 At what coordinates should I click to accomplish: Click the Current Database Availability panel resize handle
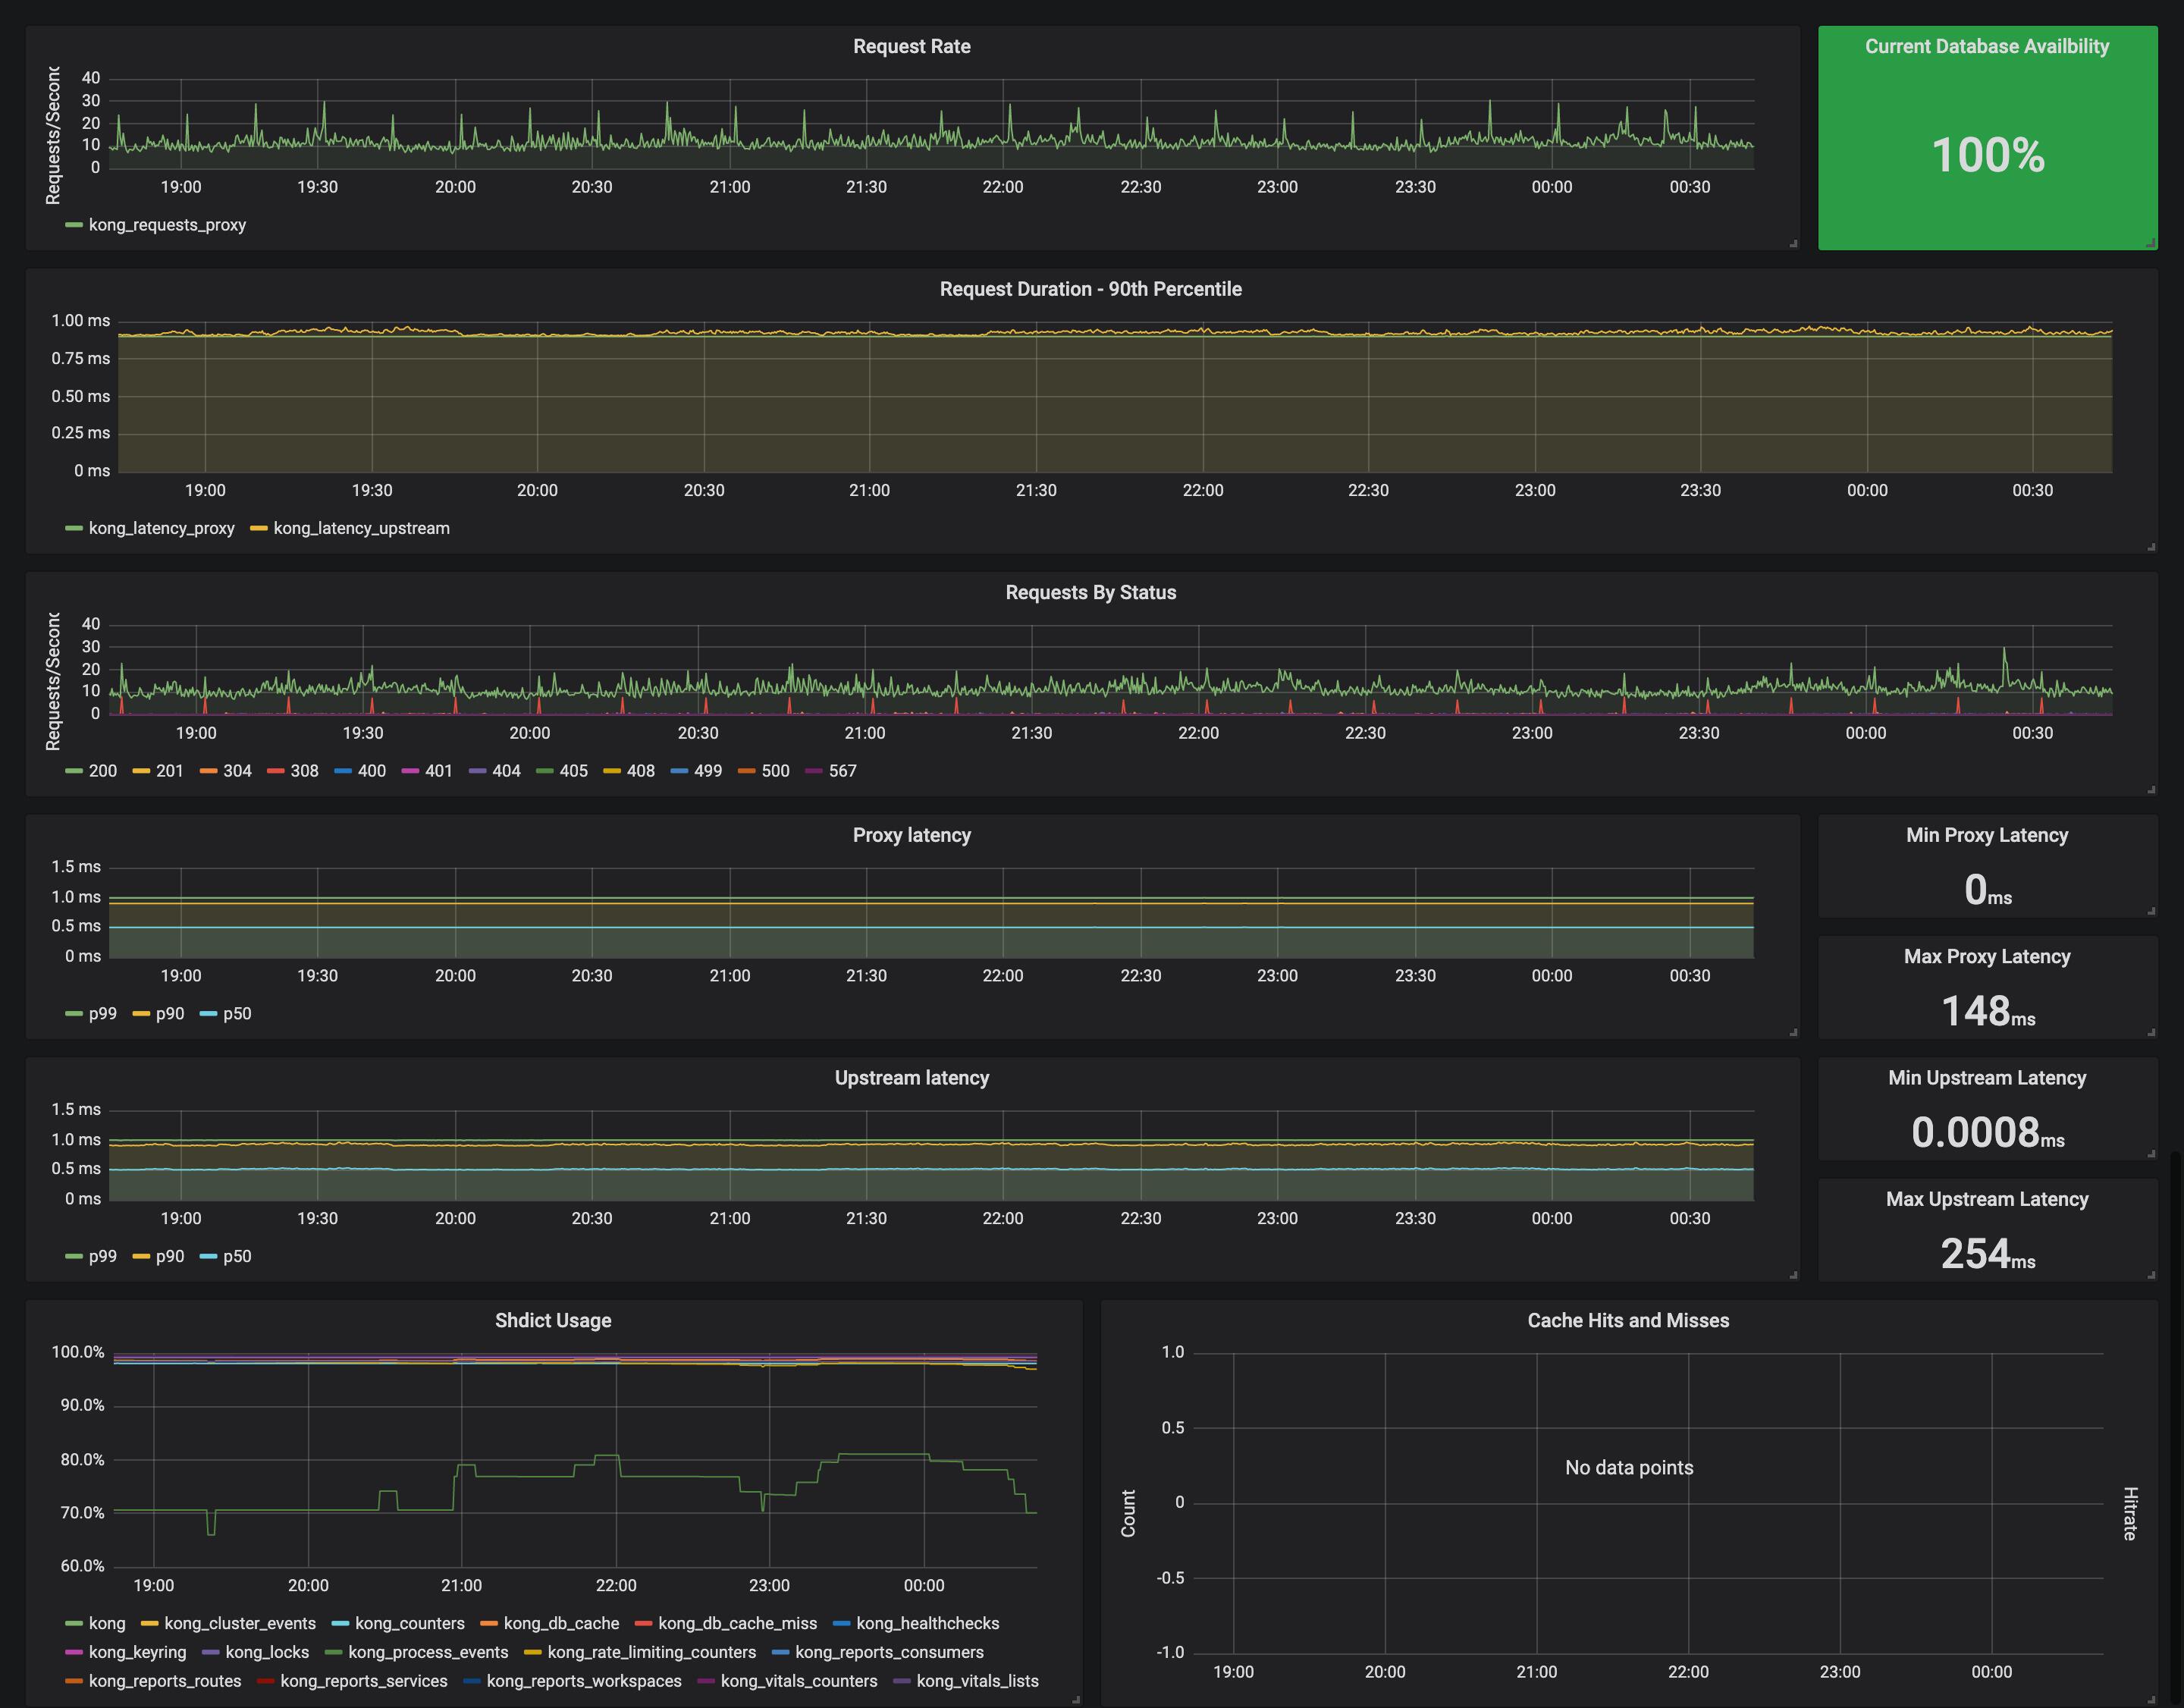pyautogui.click(x=2150, y=243)
